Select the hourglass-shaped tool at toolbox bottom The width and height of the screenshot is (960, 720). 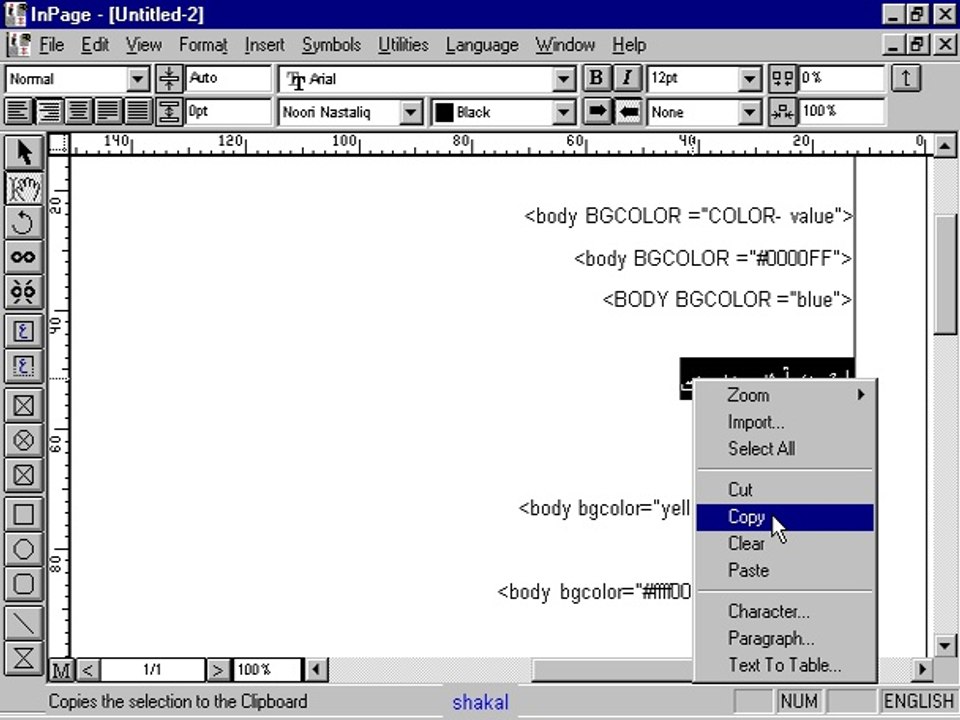tap(23, 658)
